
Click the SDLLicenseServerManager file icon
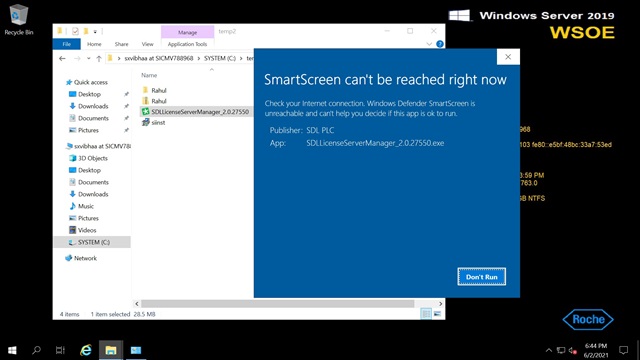pyautogui.click(x=145, y=111)
